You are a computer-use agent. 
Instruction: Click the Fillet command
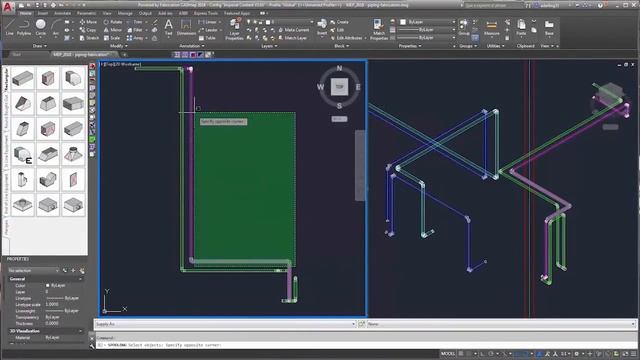click(x=135, y=30)
